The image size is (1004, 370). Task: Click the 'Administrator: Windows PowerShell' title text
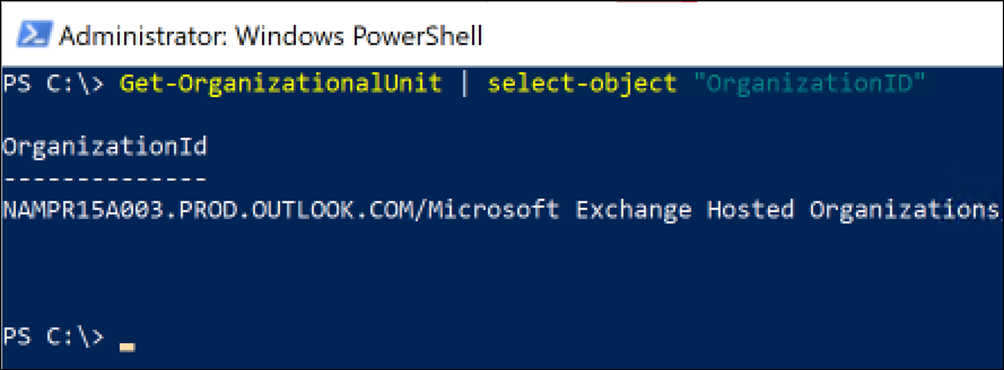[x=270, y=36]
